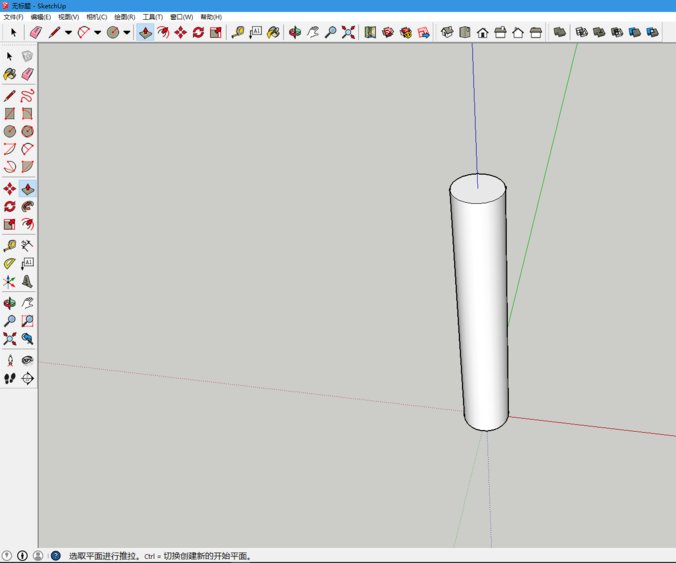Screen dimensions: 676x563
Task: Click Zoom Extents in top toolbar
Action: (348, 32)
